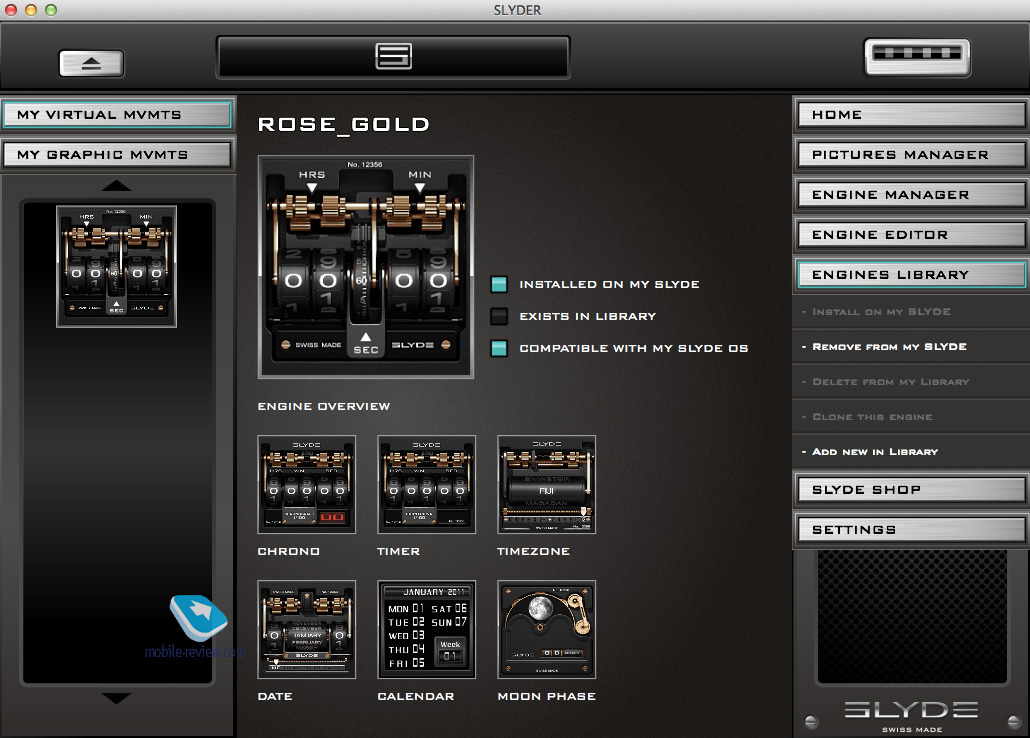Click the ROSE_GOLD title text
This screenshot has height=738, width=1030.
coord(344,124)
